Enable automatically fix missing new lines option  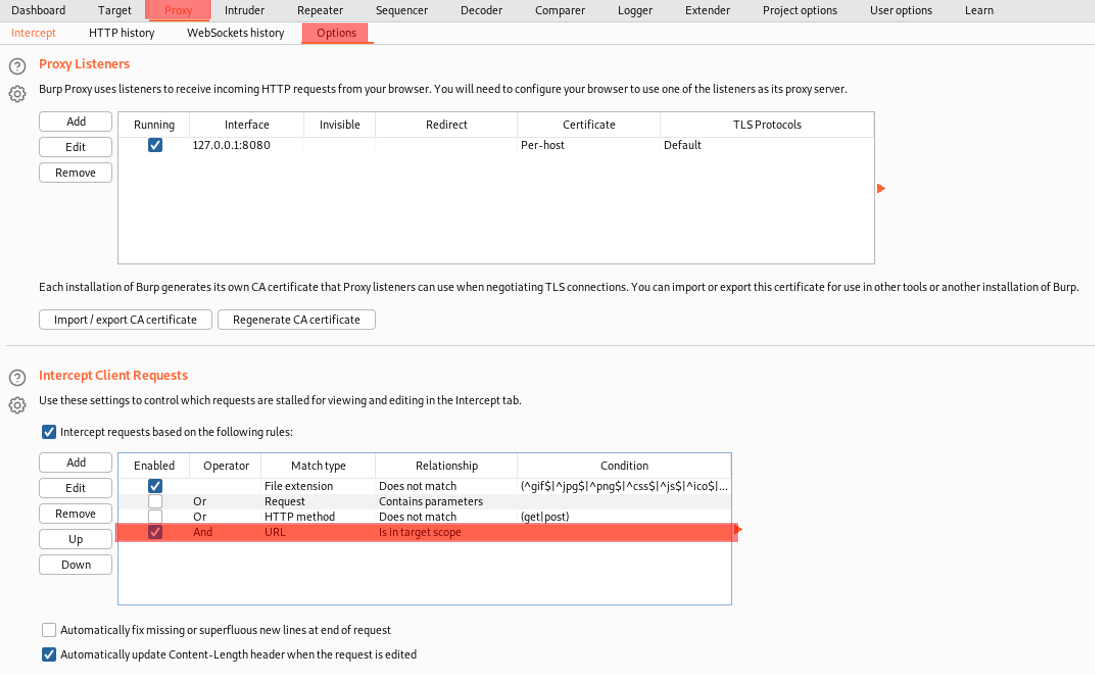pos(49,630)
